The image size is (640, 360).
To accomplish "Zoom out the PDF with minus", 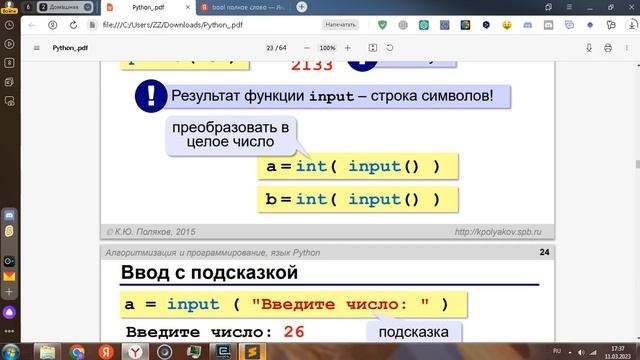I will pos(307,48).
